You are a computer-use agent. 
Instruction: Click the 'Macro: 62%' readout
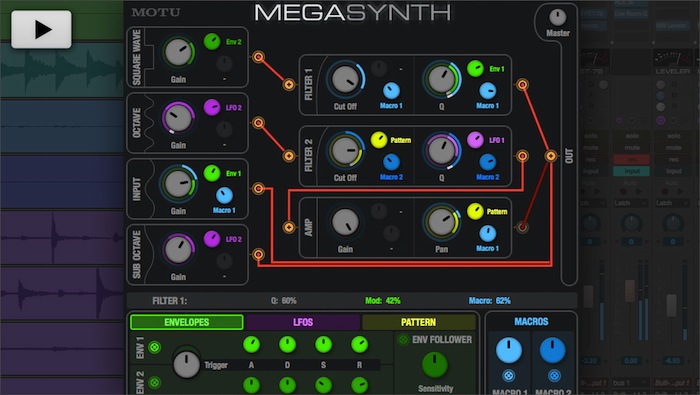coord(489,301)
